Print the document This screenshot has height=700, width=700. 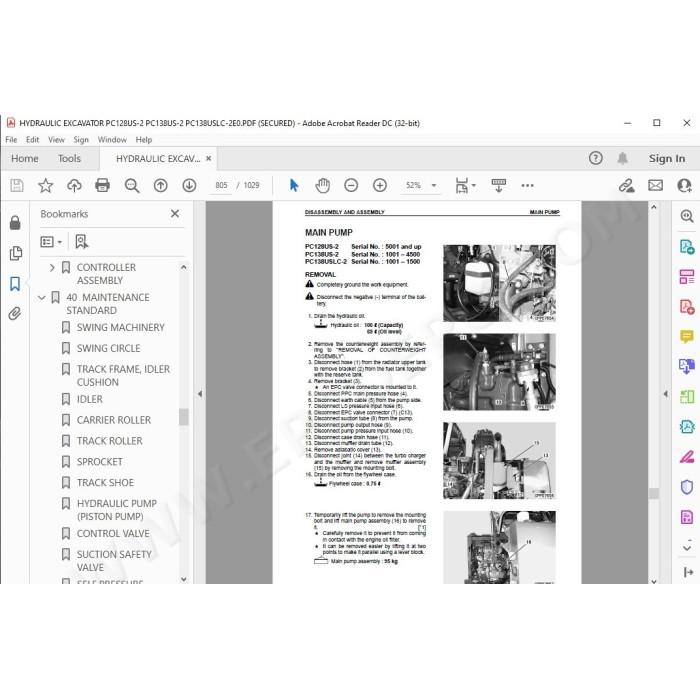[103, 185]
